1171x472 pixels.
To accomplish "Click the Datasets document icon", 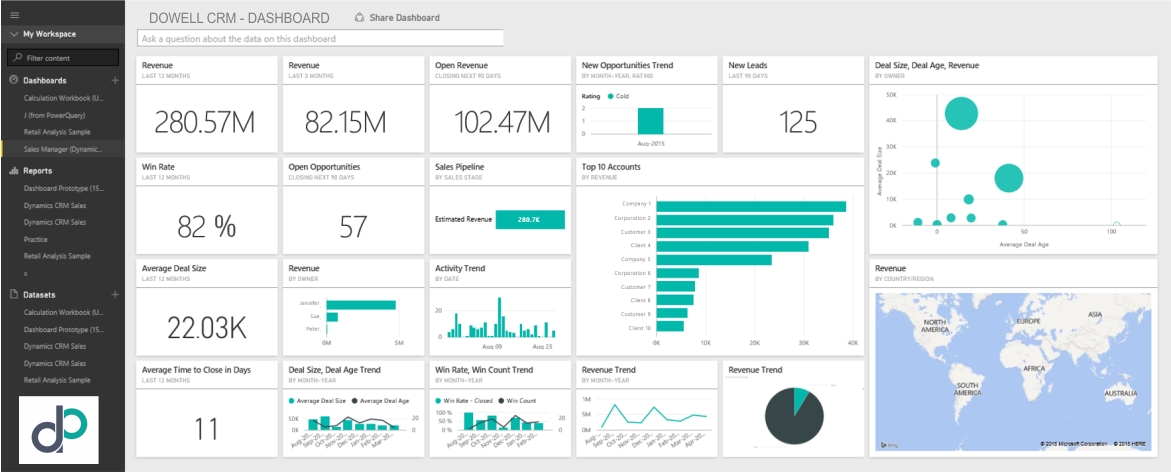I will click(14, 295).
